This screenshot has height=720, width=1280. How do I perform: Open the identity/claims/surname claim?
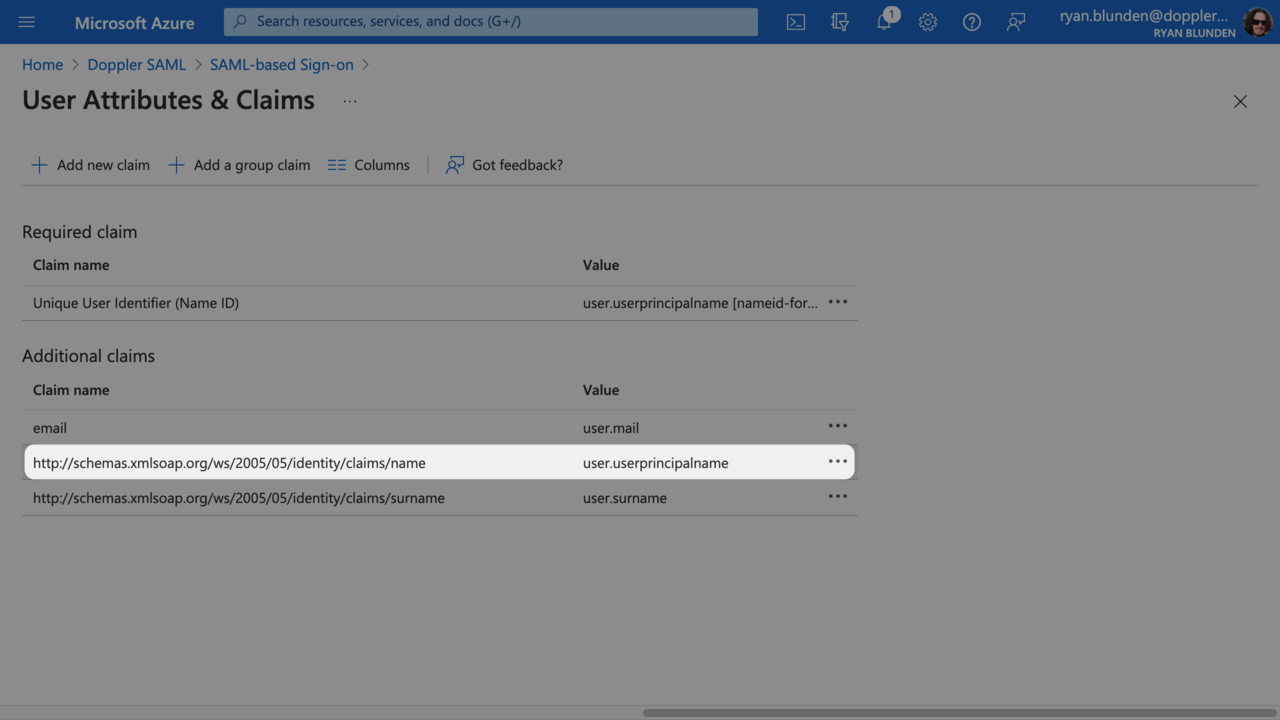[x=239, y=498]
